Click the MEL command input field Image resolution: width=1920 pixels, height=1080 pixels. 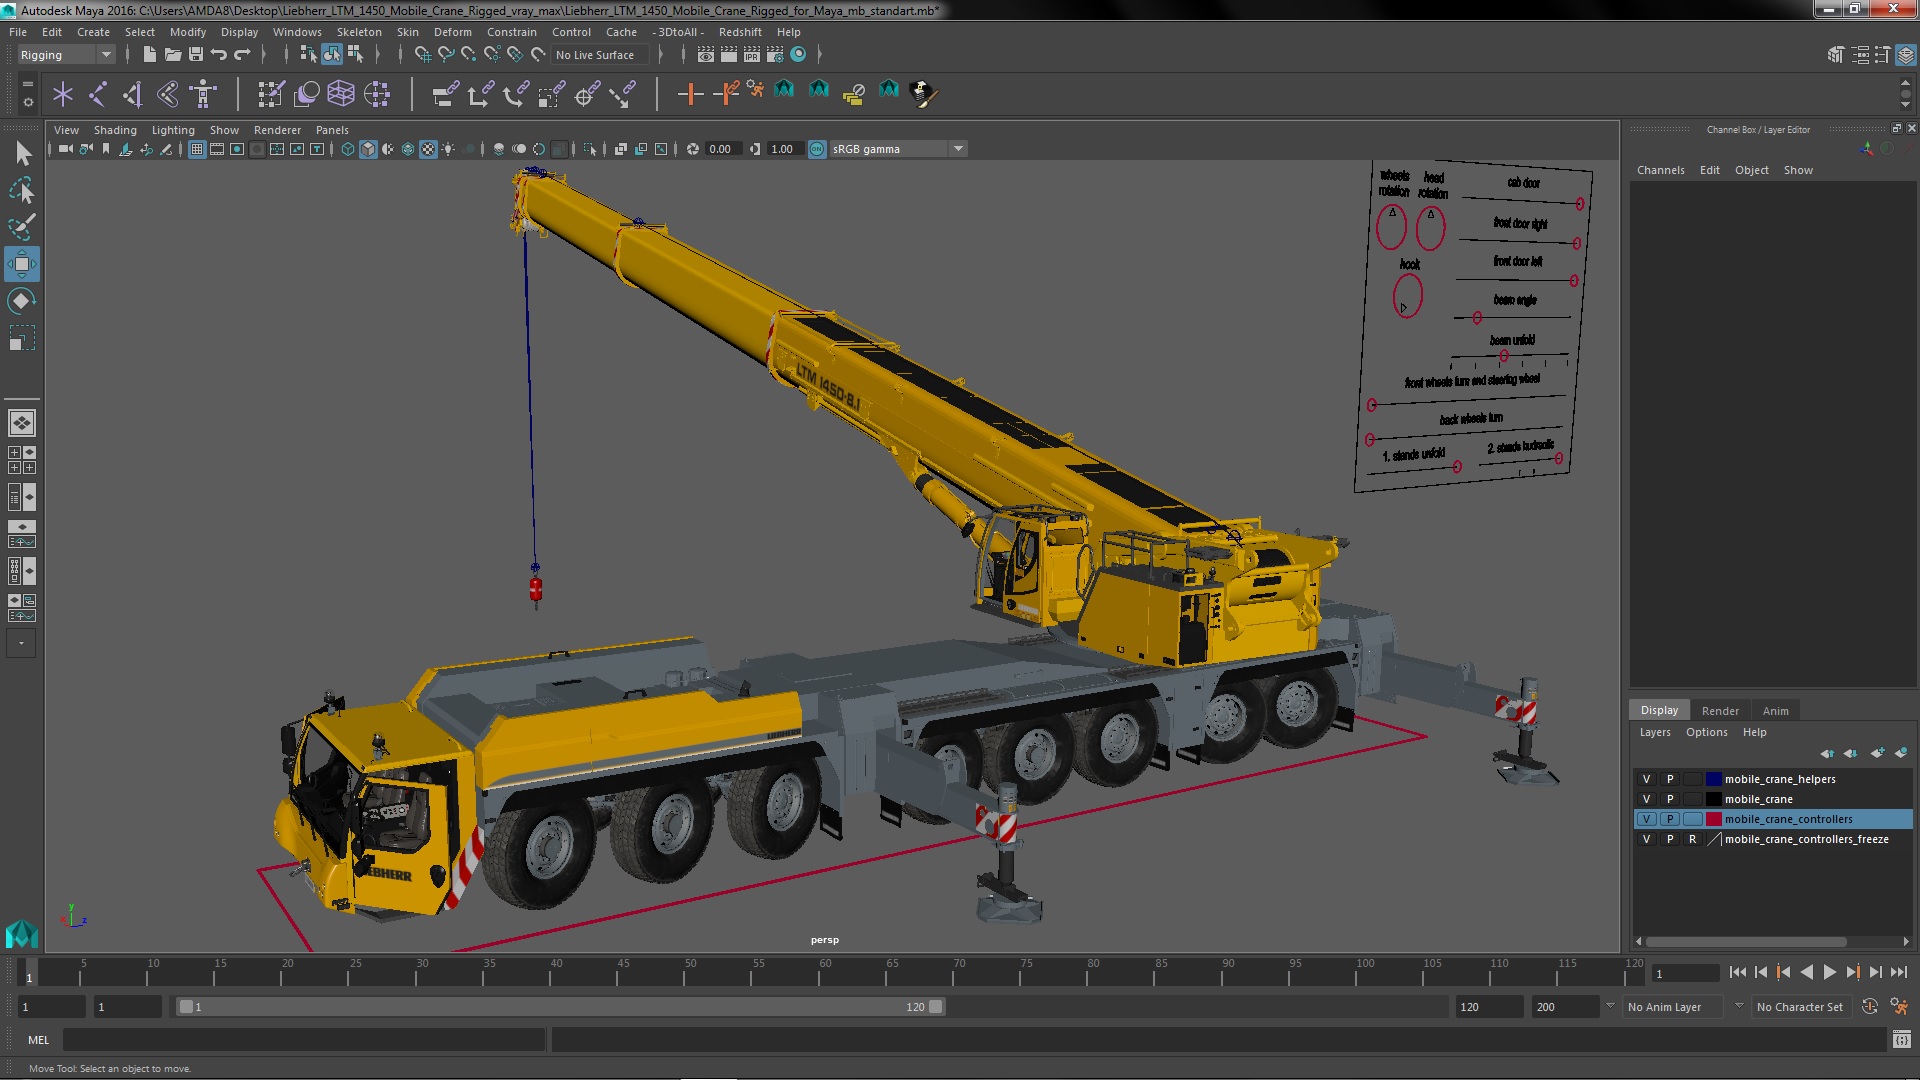tap(304, 1040)
